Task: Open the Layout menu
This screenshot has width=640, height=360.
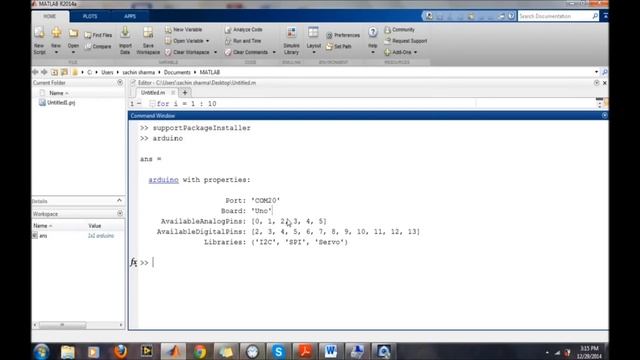Action: [x=313, y=40]
